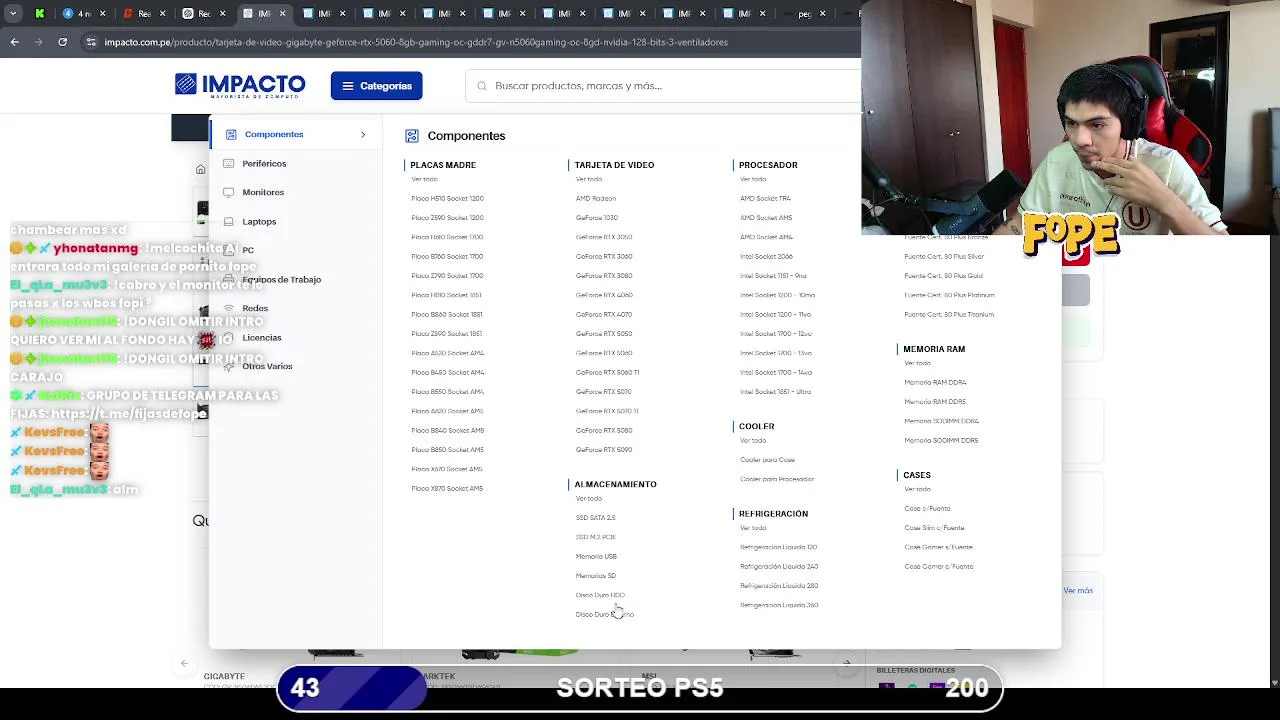Open REFRIGERACIÓN section heading

(773, 513)
